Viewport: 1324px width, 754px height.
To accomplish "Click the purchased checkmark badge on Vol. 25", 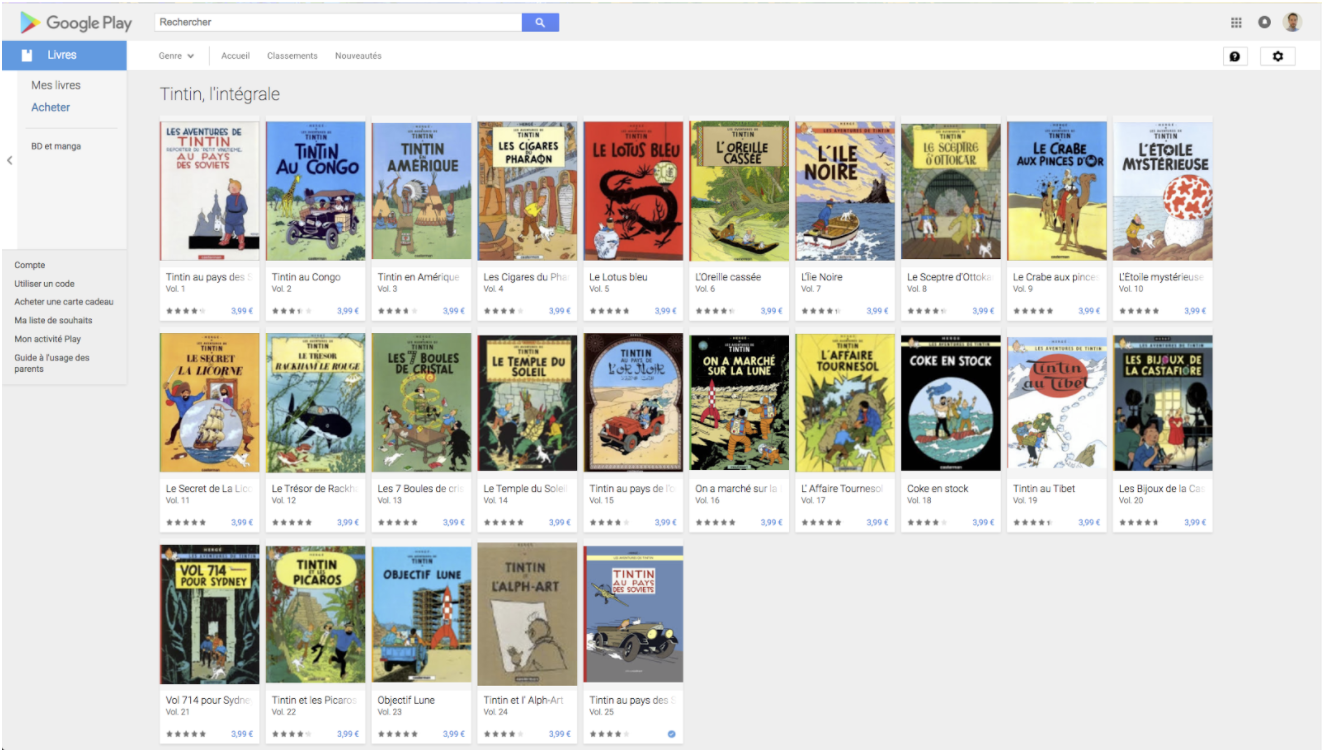I will (x=671, y=734).
